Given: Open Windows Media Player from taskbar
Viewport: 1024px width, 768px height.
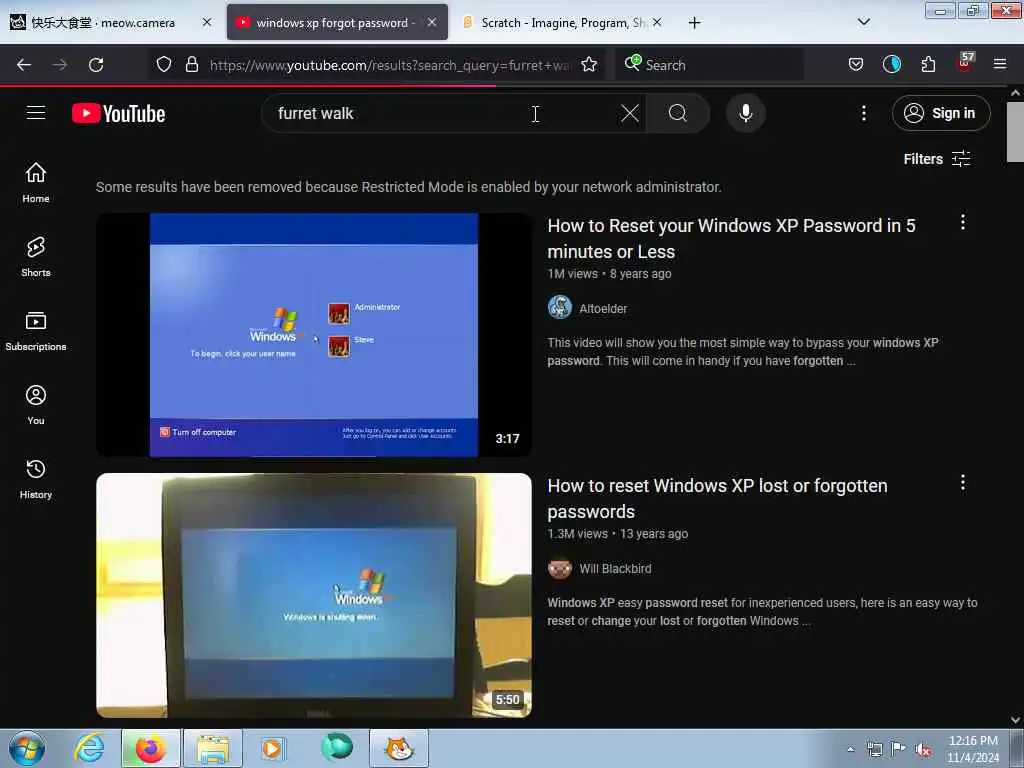Looking at the screenshot, I should 272,748.
